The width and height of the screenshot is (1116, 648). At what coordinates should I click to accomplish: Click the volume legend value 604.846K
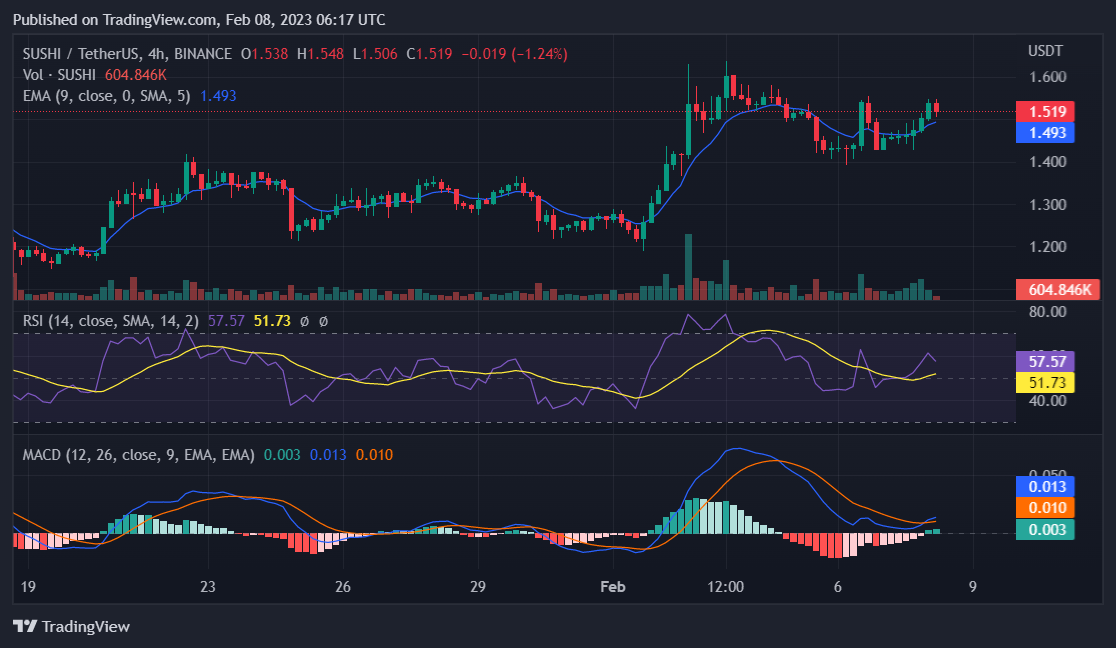click(x=135, y=75)
